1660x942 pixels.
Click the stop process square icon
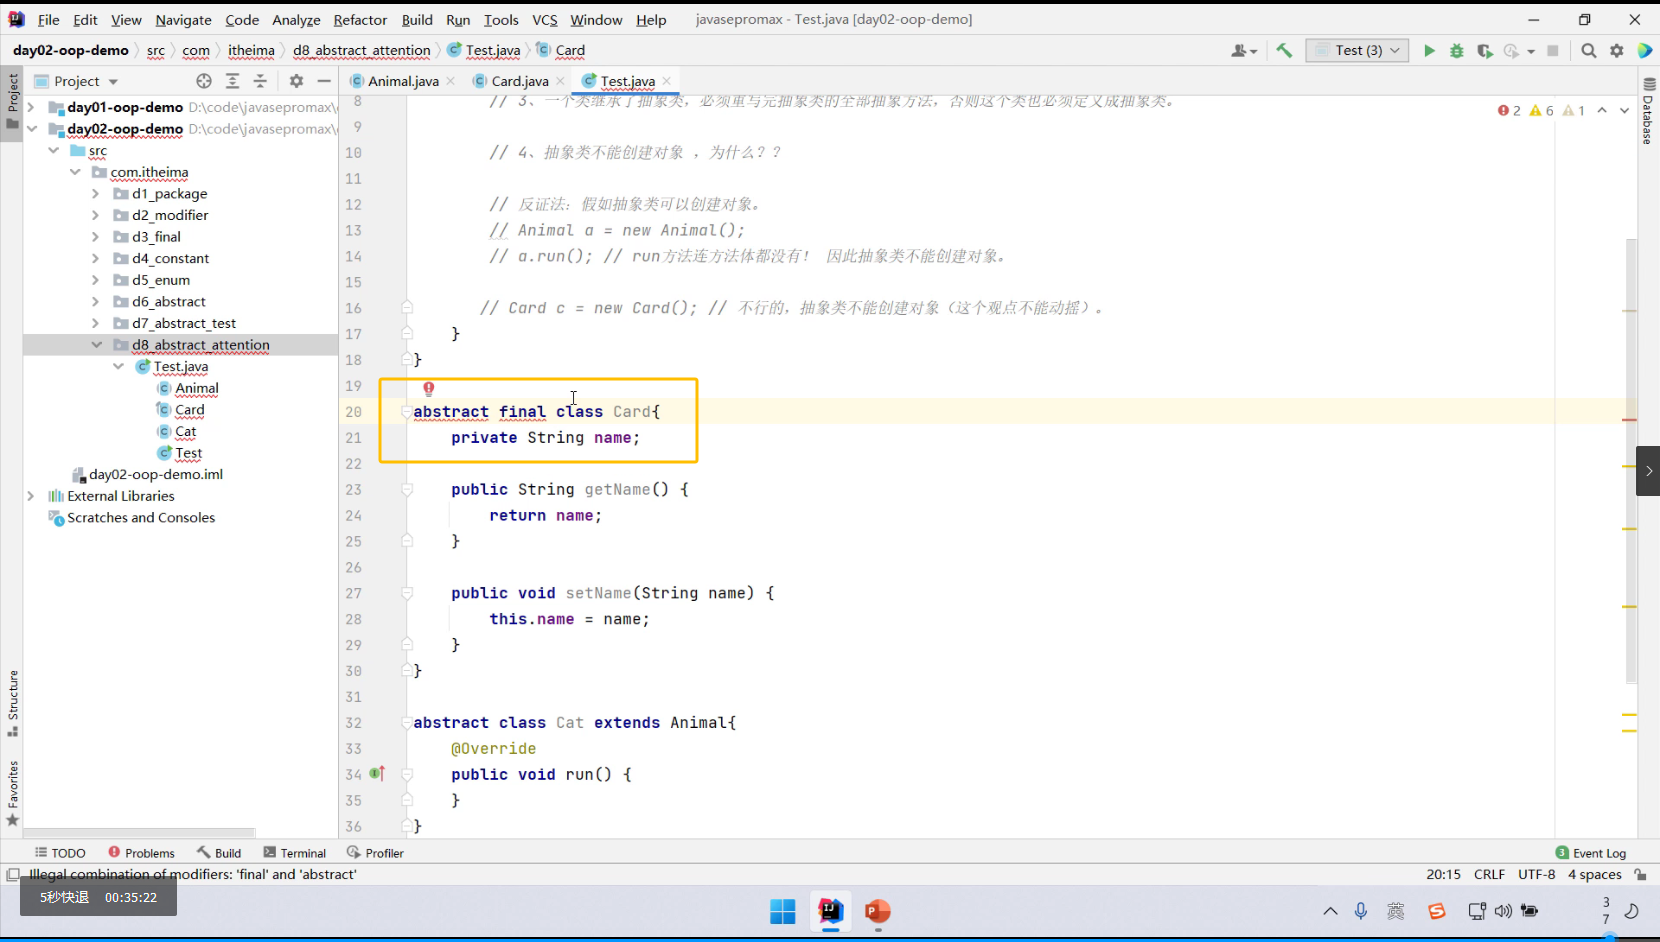[x=1553, y=50]
